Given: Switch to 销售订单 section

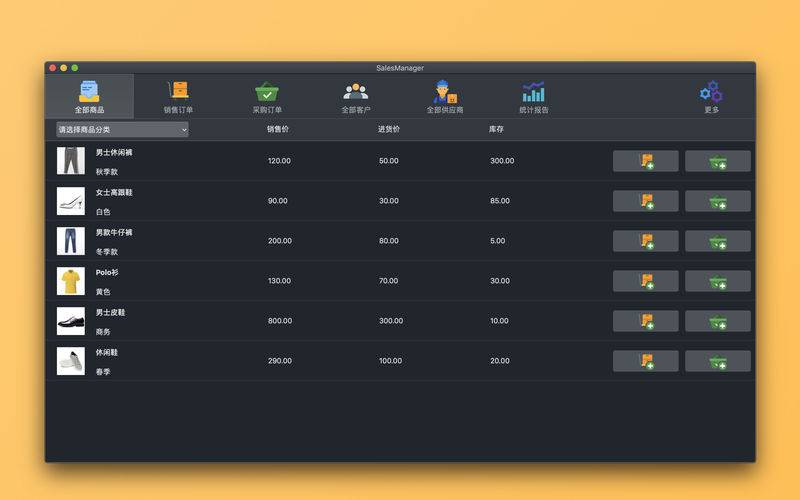Looking at the screenshot, I should click(x=178, y=96).
